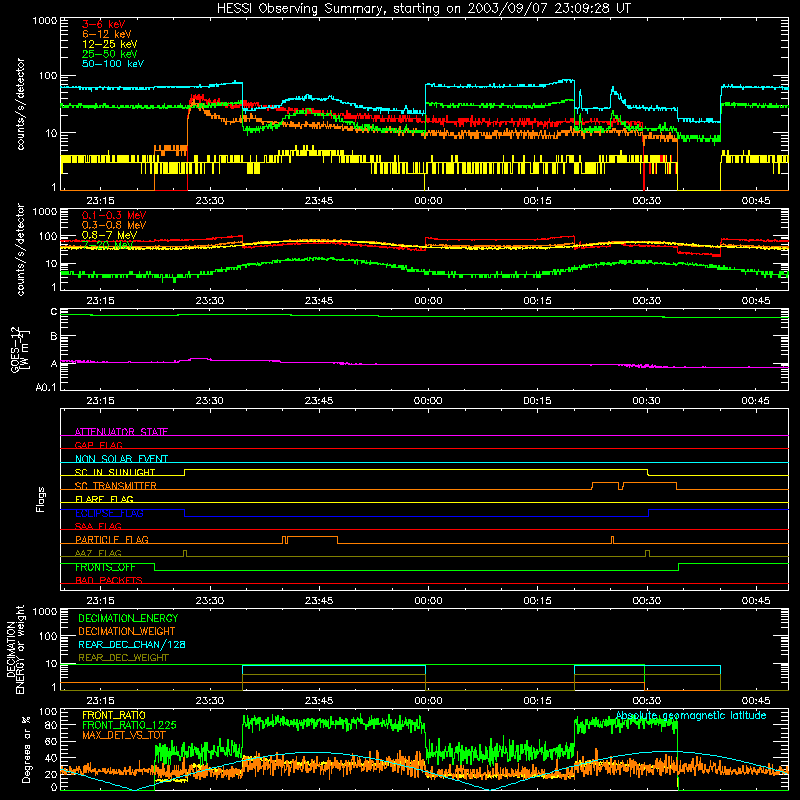Select the 23:30 time tick below MeV panel
The image size is (800, 800).
(210, 301)
